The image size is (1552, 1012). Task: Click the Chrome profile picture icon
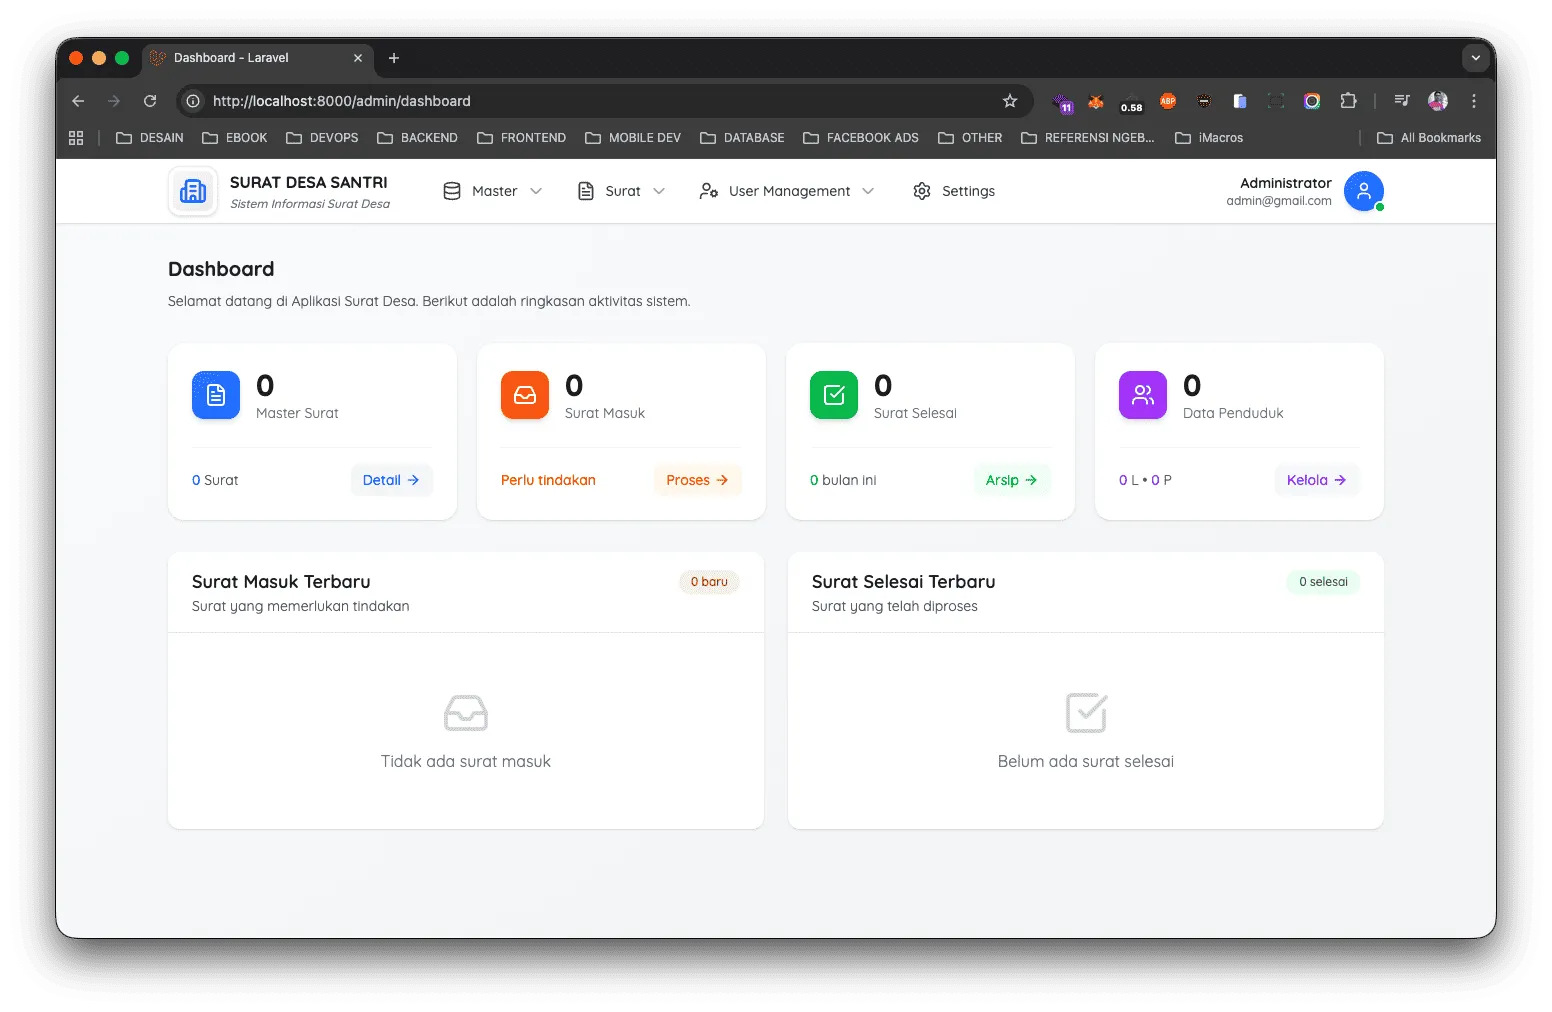(1438, 101)
